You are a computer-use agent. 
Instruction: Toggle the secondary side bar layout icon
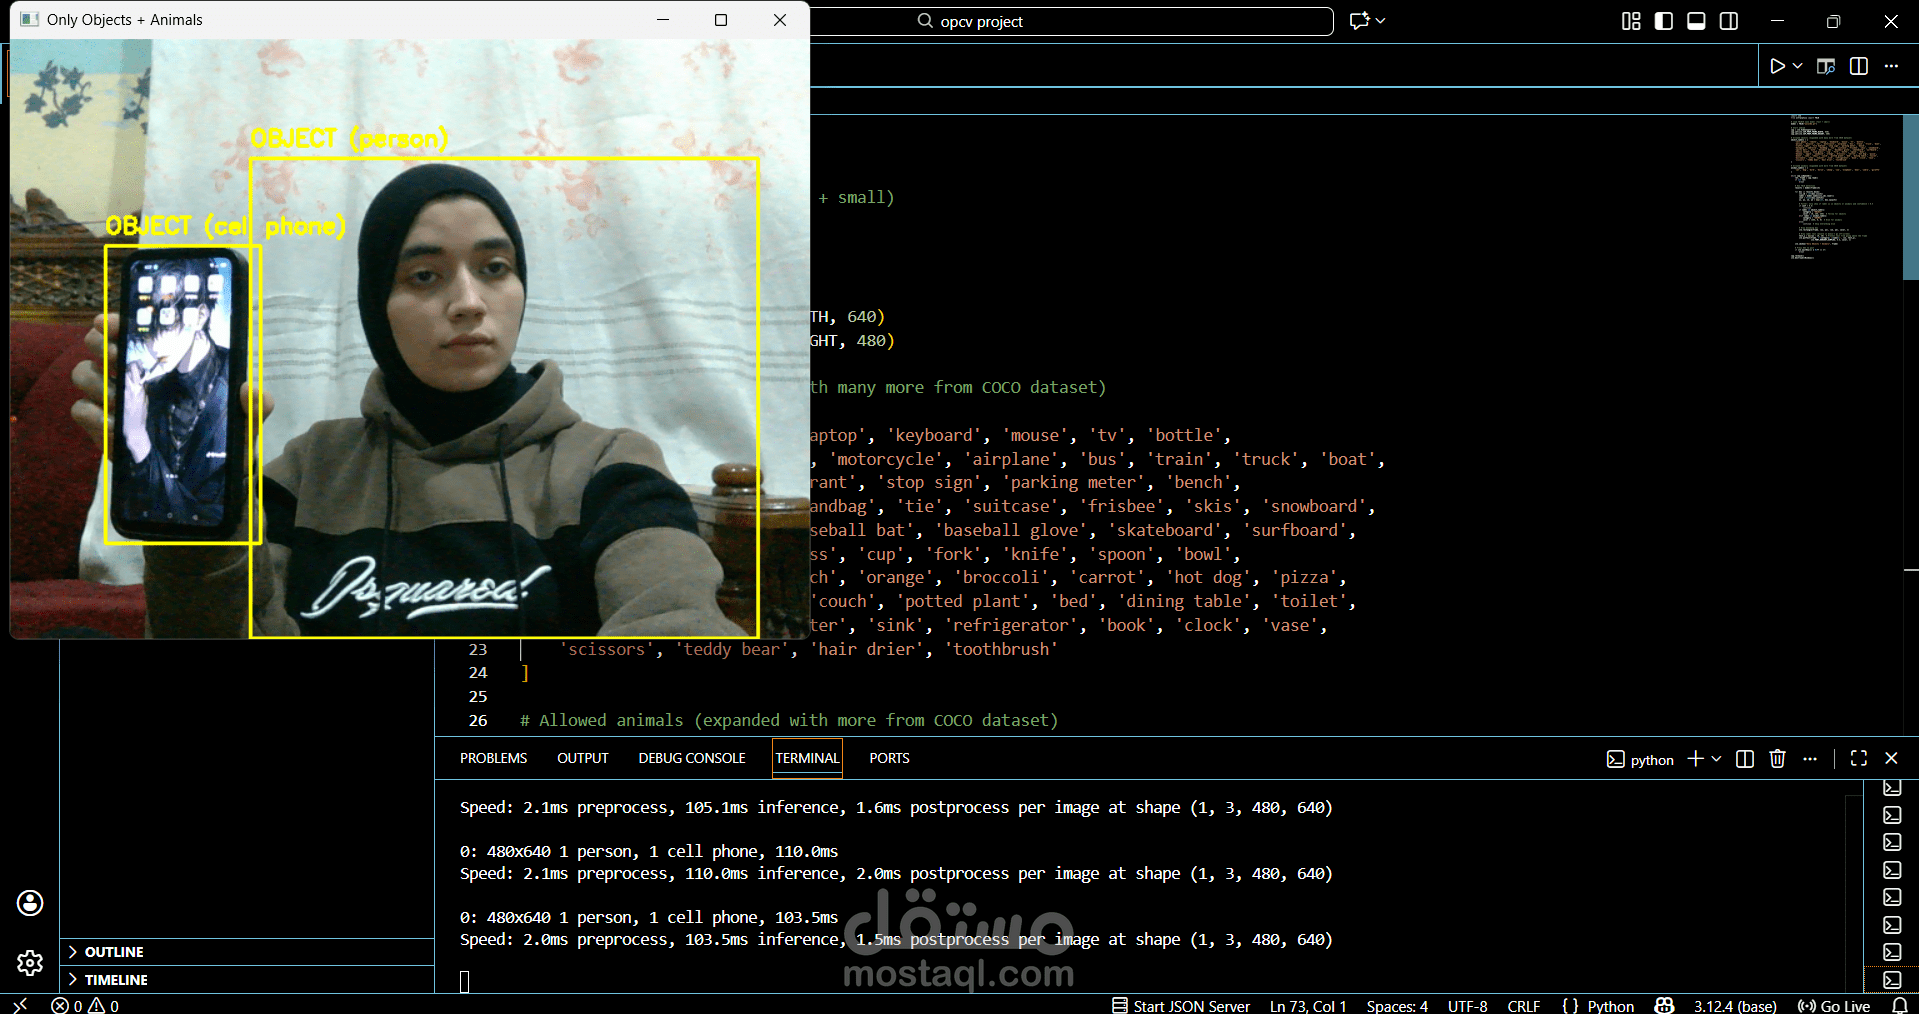tap(1729, 21)
